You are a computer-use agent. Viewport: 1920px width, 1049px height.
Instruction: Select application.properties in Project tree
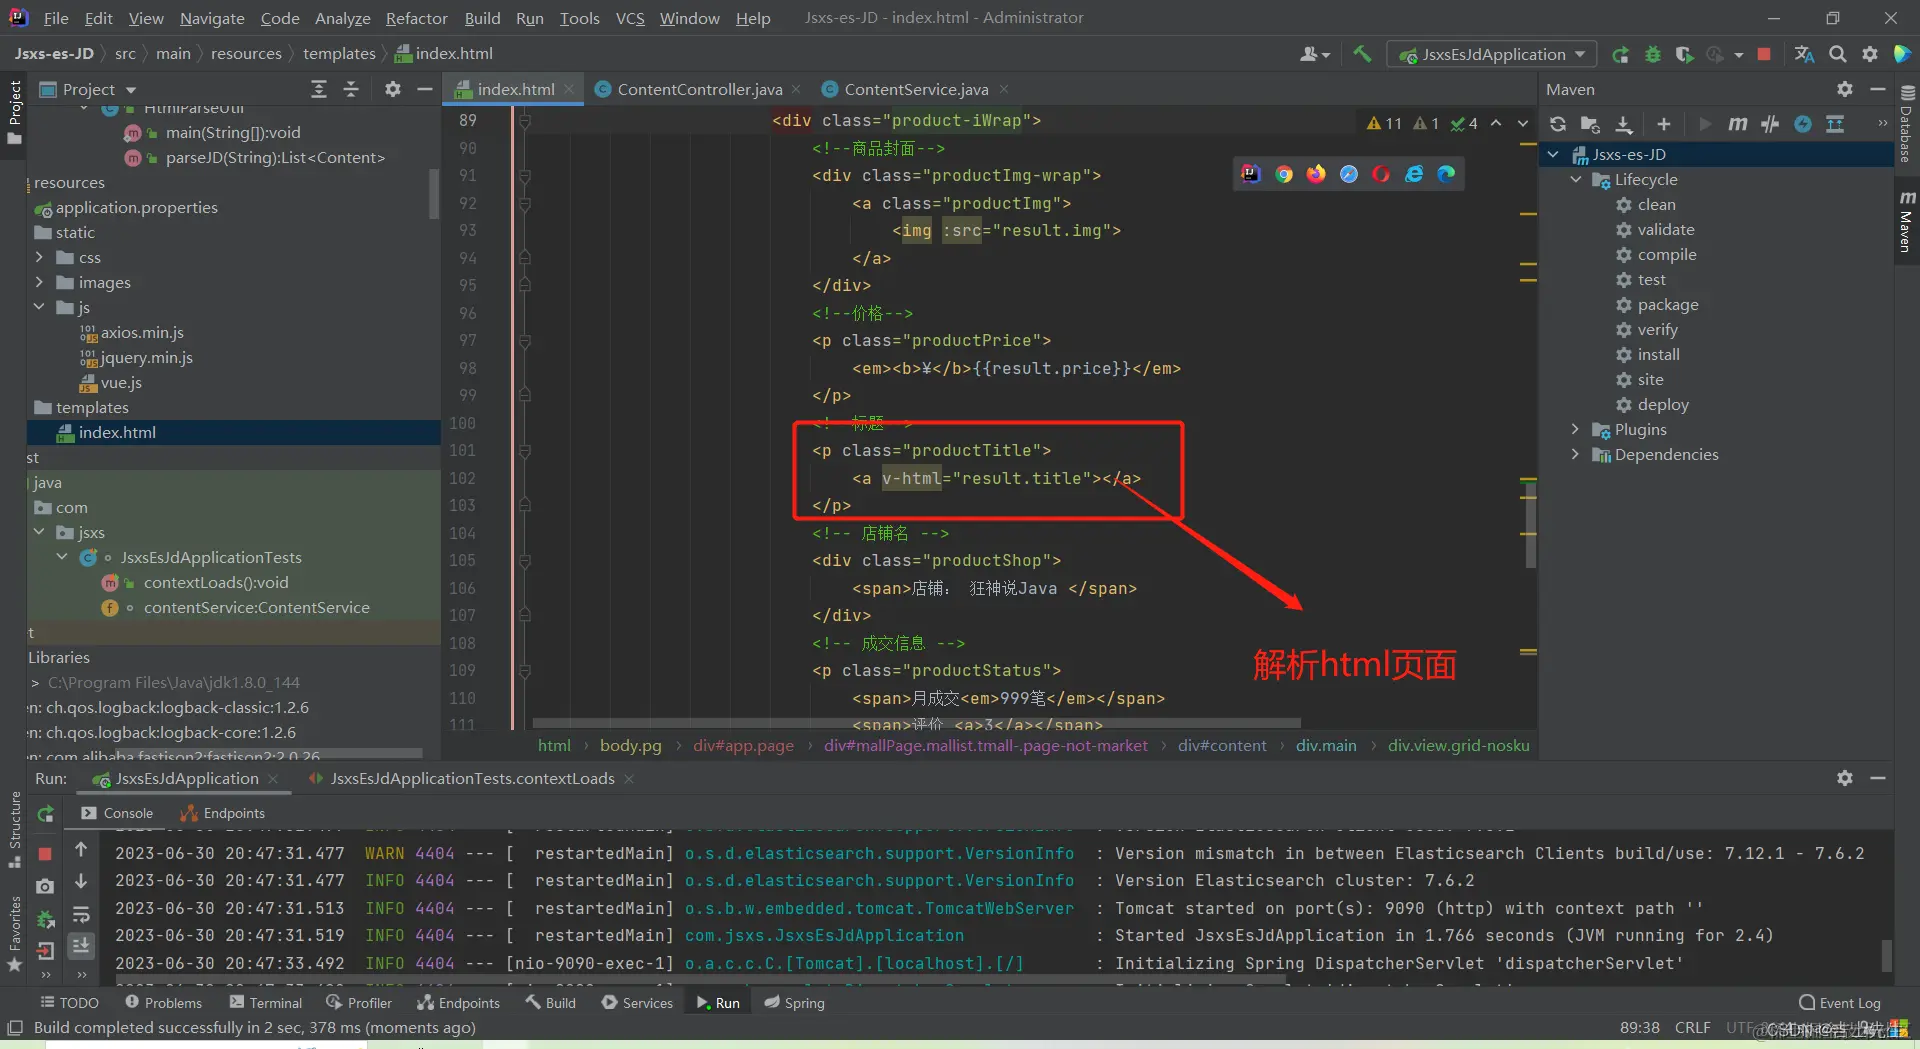coord(136,207)
